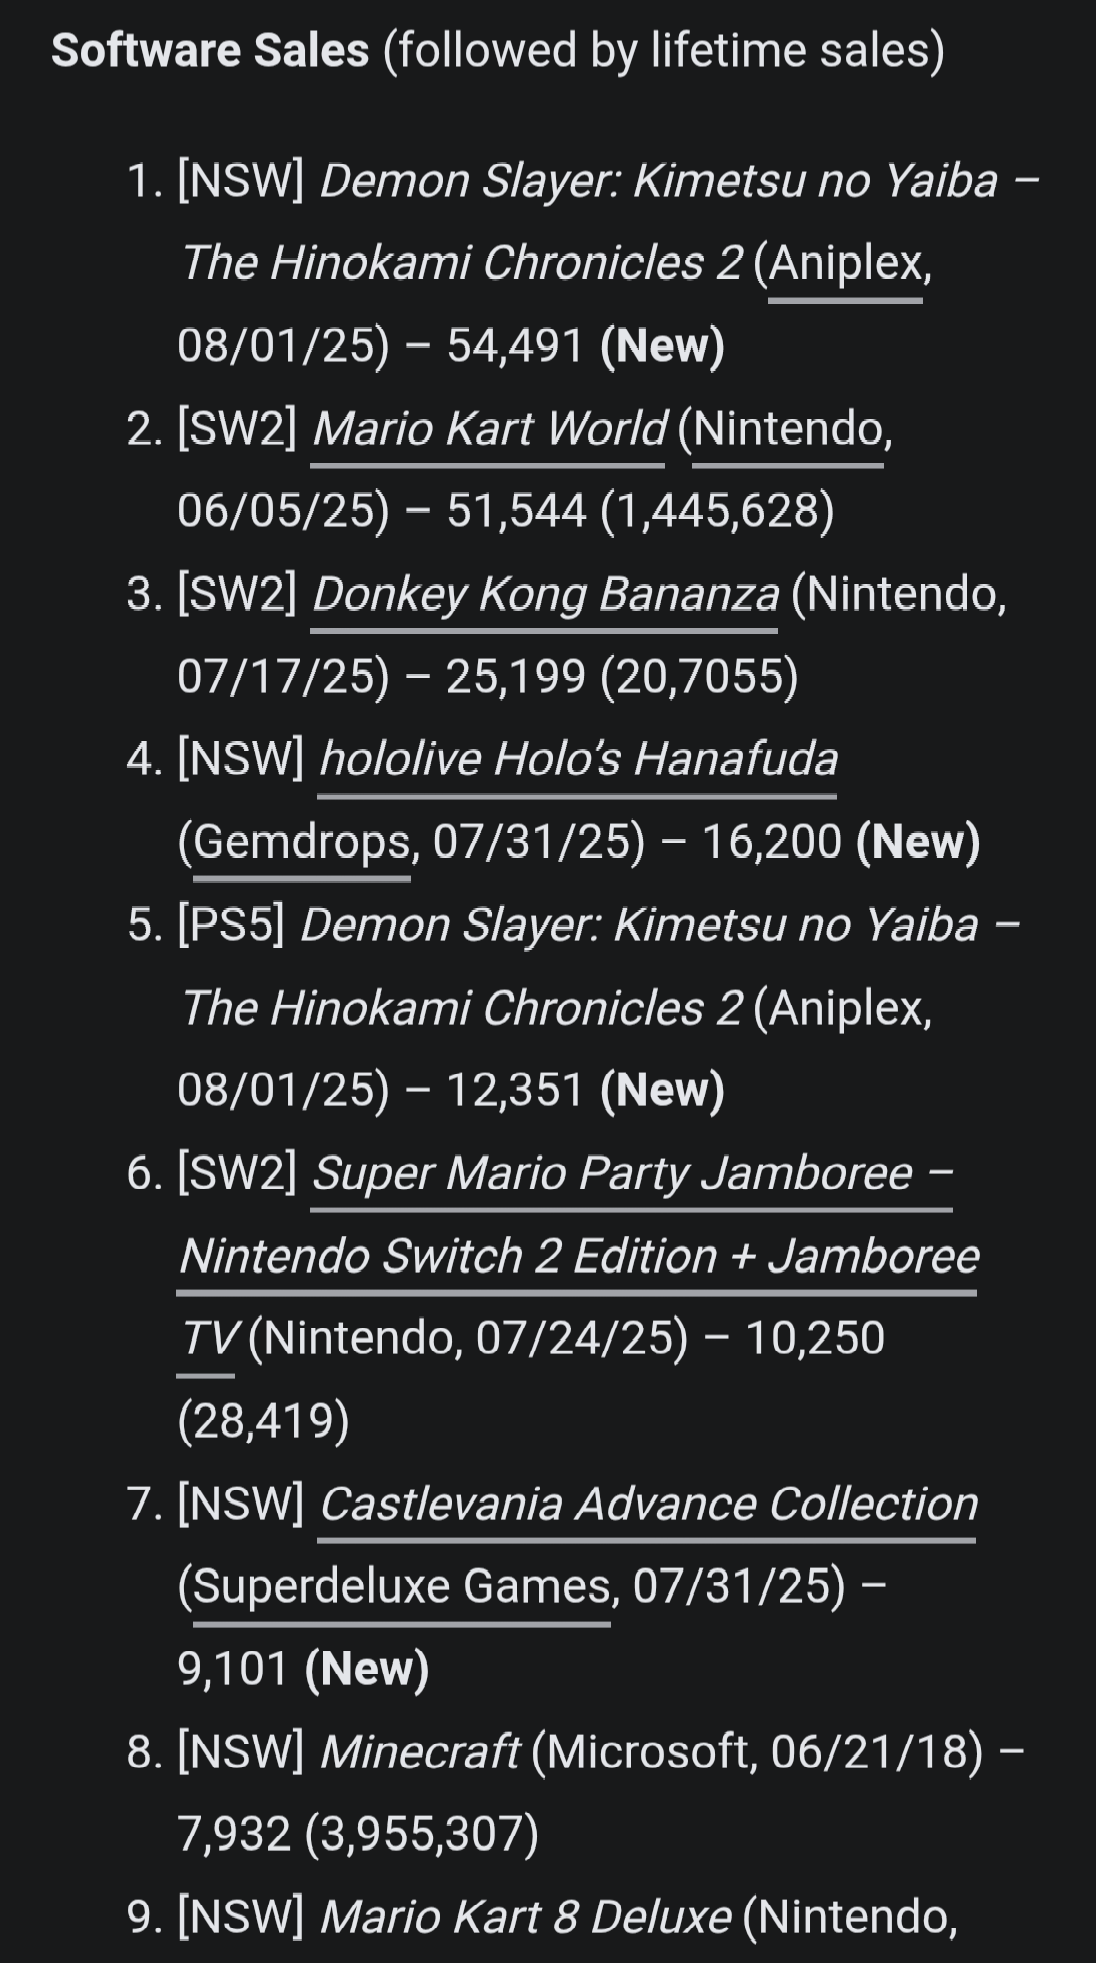Visit the Superdeluxe Games publisher link
This screenshot has width=1096, height=1963.
[x=401, y=1587]
